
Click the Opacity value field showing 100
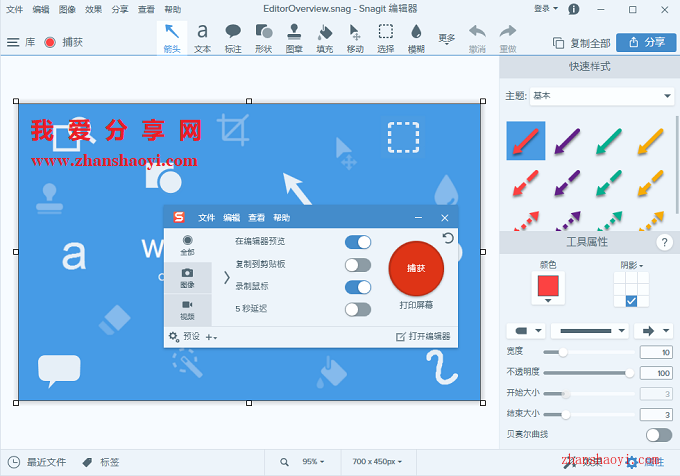coord(656,373)
